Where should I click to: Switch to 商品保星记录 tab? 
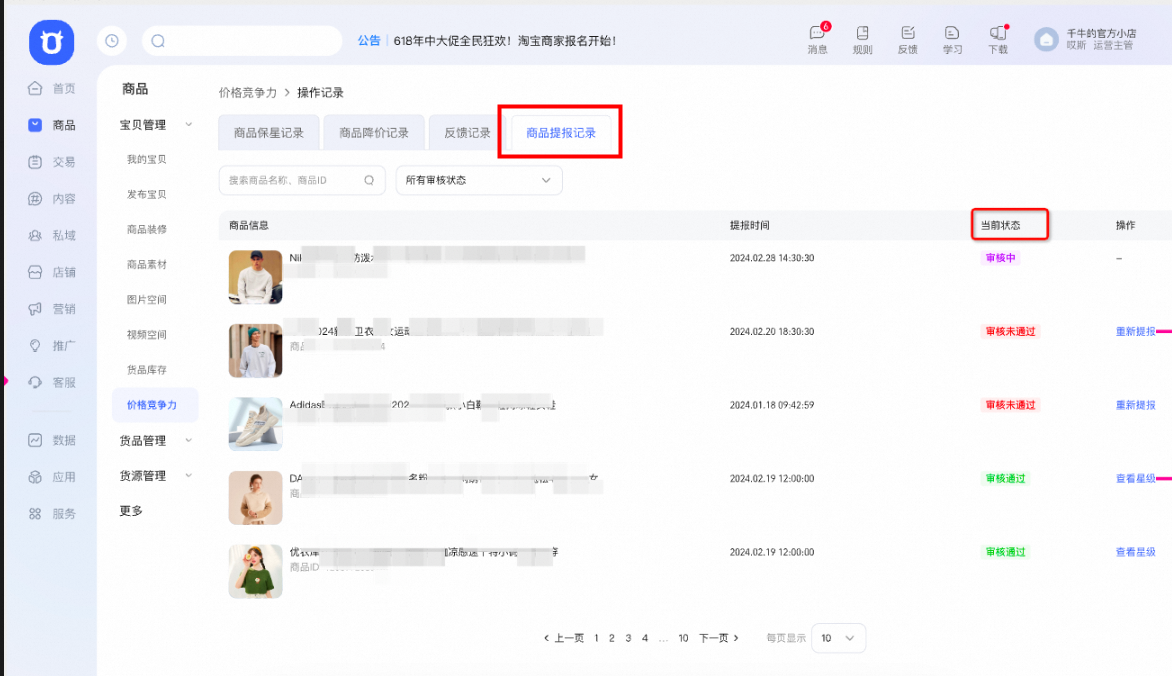(268, 133)
